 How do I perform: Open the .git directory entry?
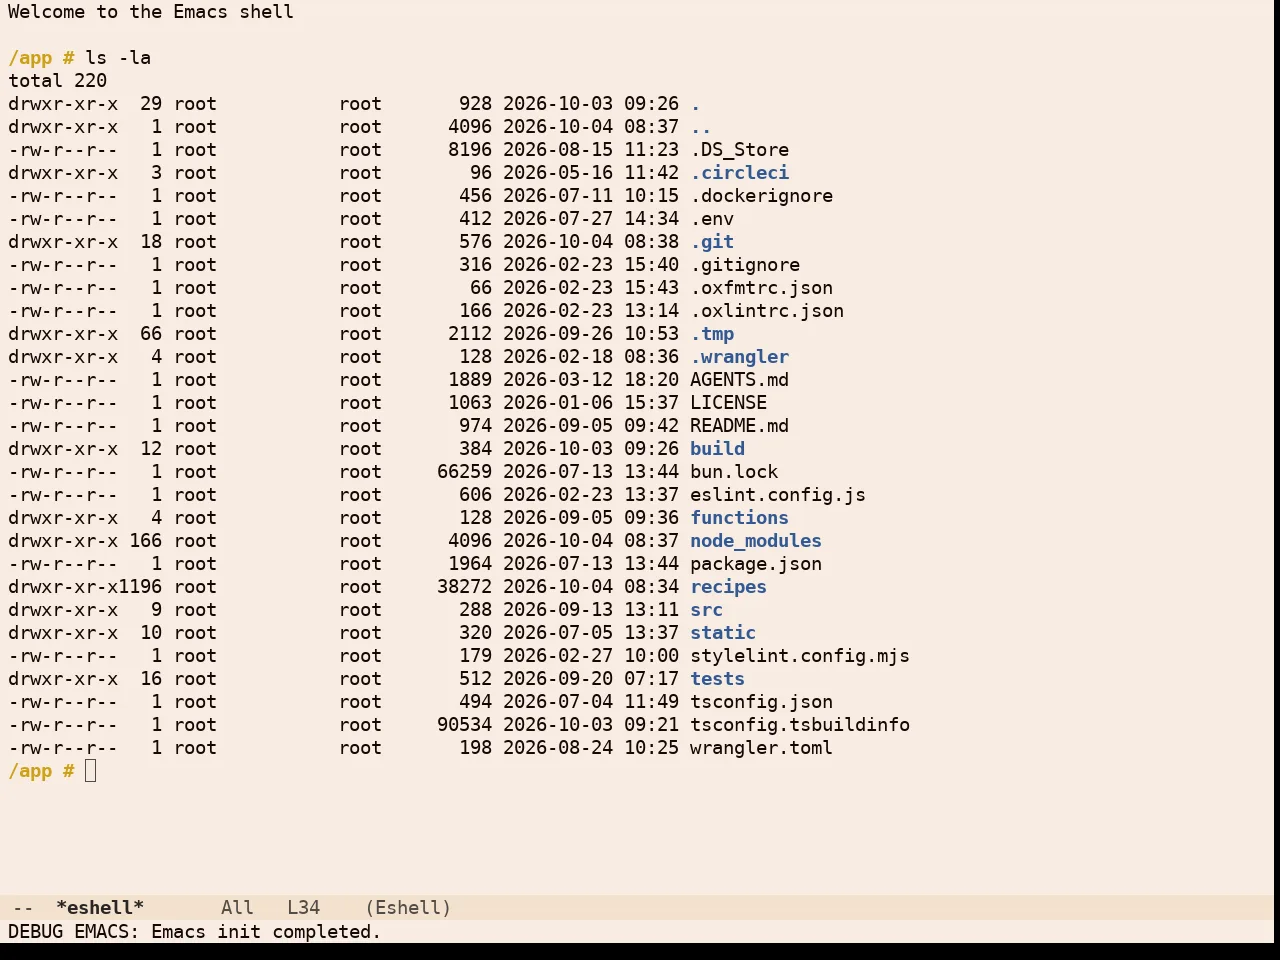pos(712,242)
